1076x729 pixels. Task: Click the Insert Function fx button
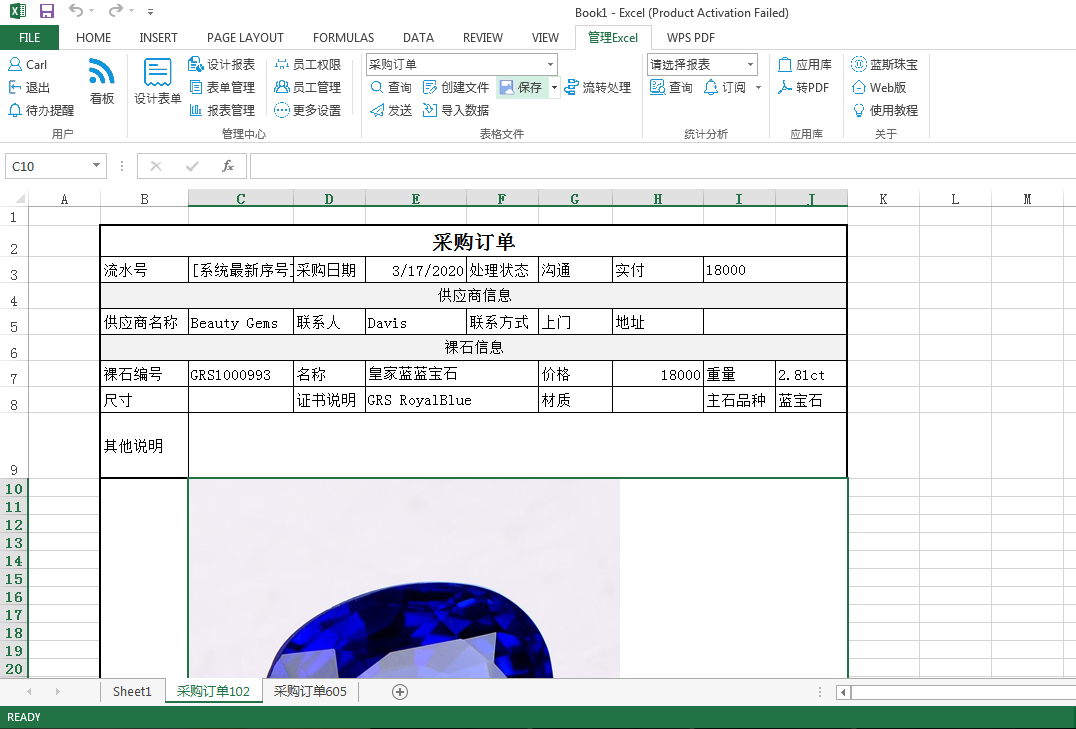(x=228, y=166)
